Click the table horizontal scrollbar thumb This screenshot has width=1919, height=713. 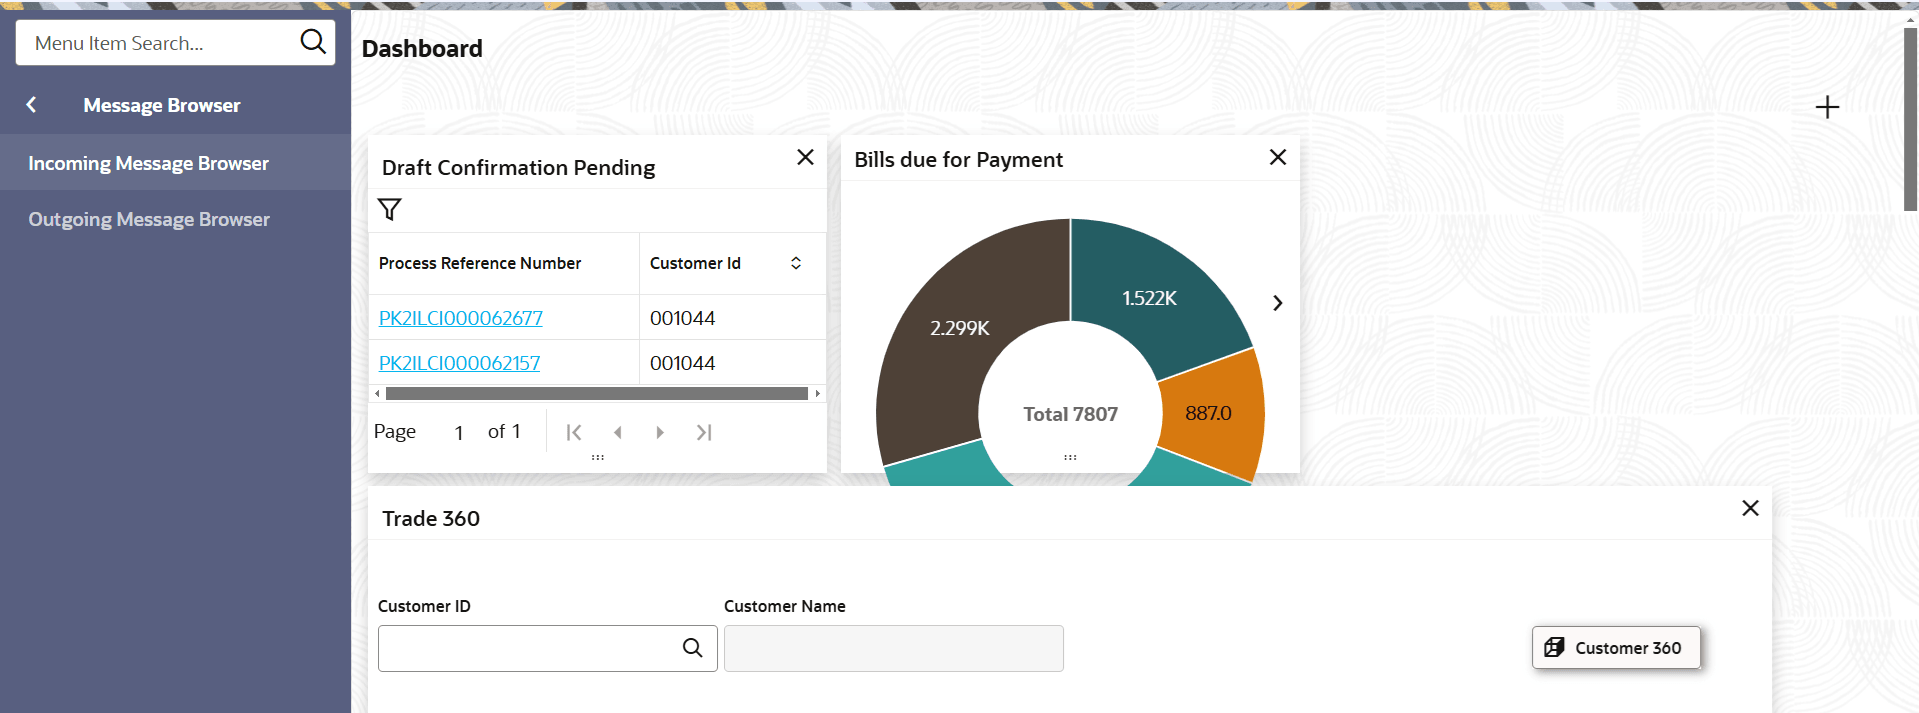tap(597, 394)
